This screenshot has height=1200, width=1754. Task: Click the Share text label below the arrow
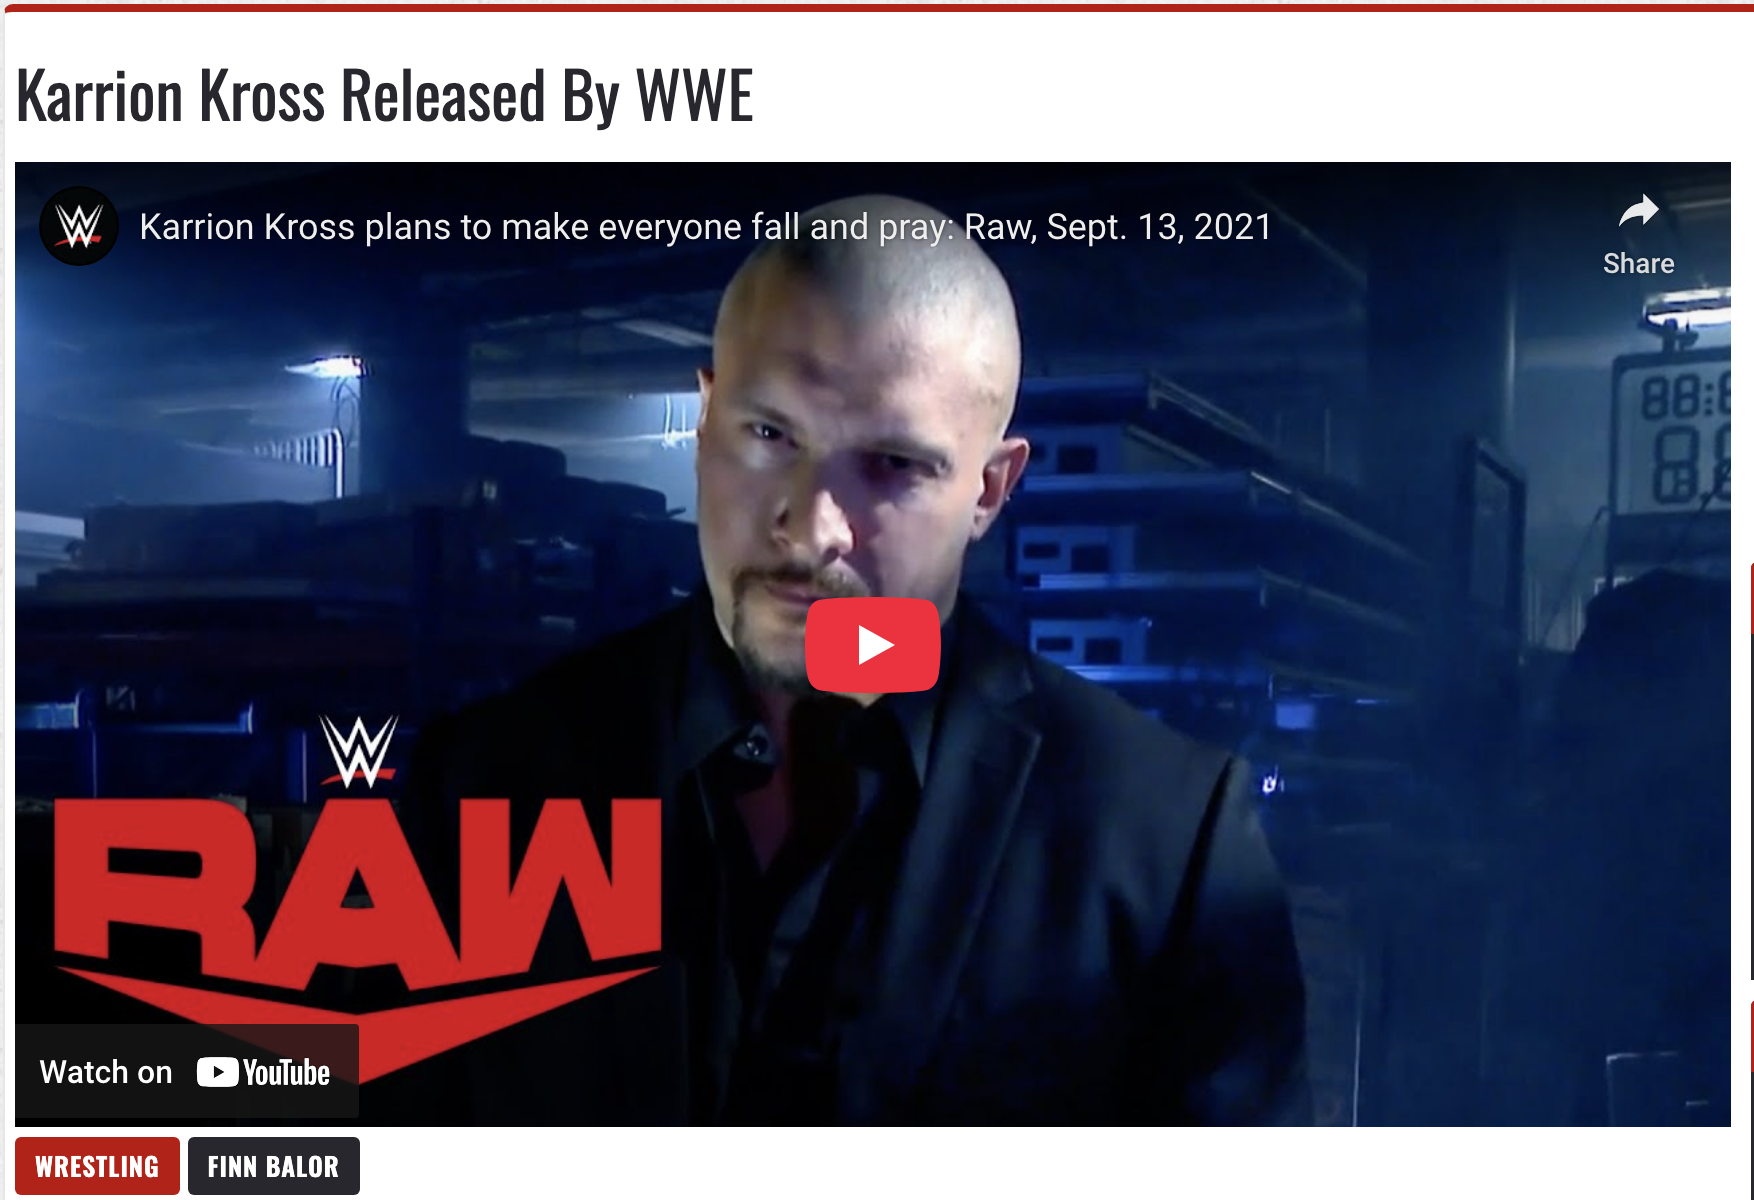pos(1638,264)
